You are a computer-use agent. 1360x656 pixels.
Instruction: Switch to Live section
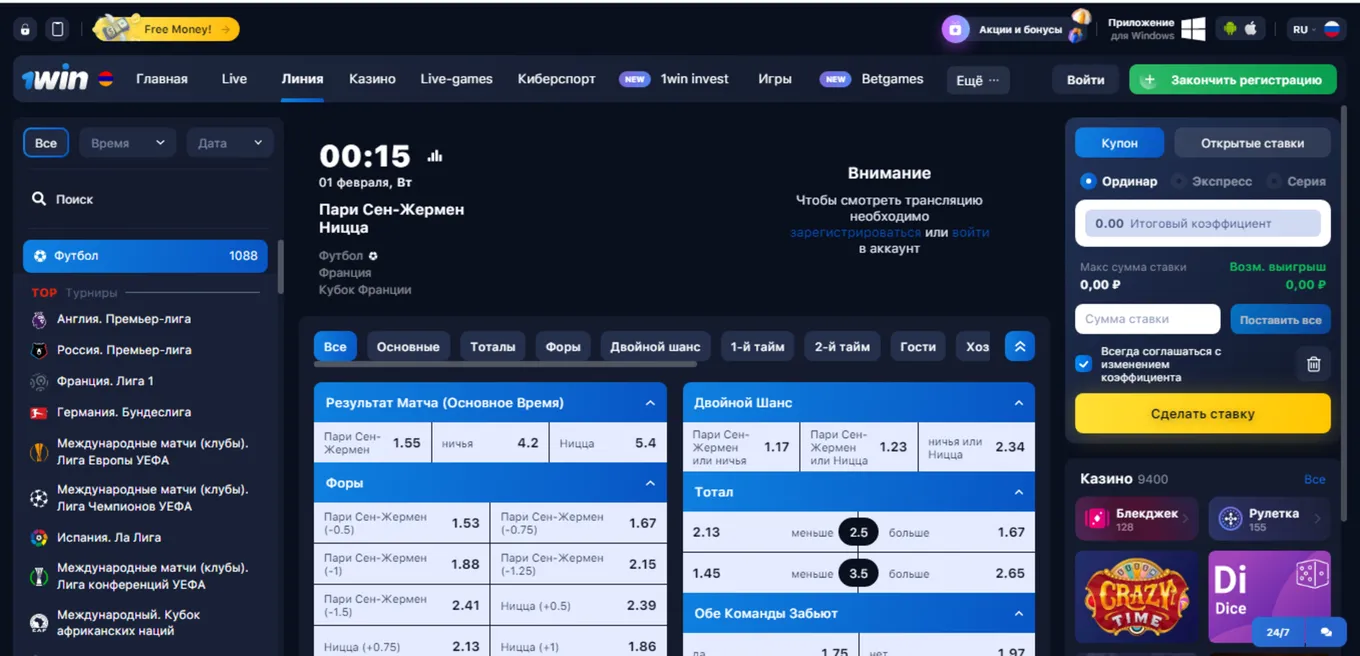click(234, 79)
